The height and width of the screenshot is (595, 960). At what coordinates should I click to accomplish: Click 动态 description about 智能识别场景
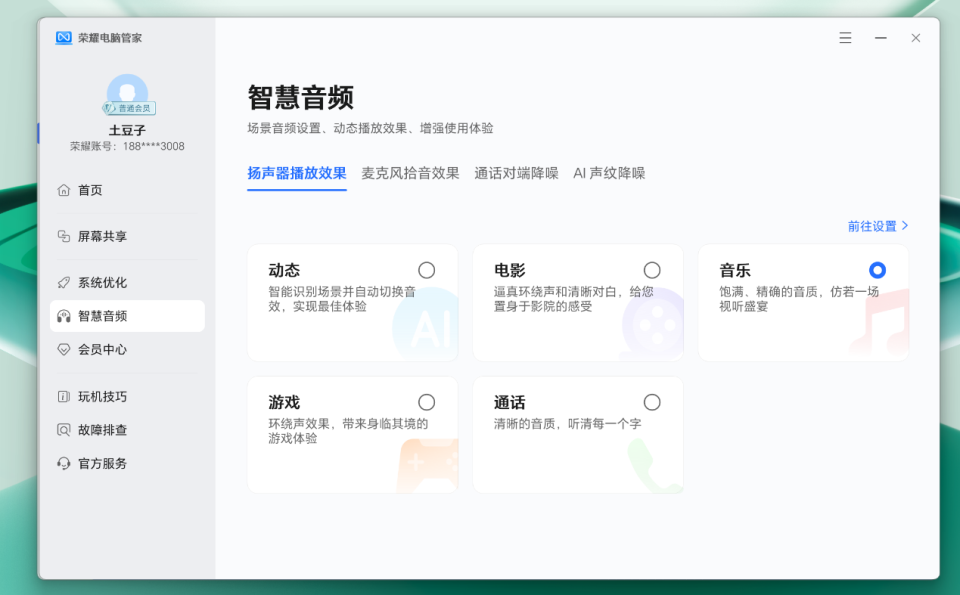(x=342, y=299)
